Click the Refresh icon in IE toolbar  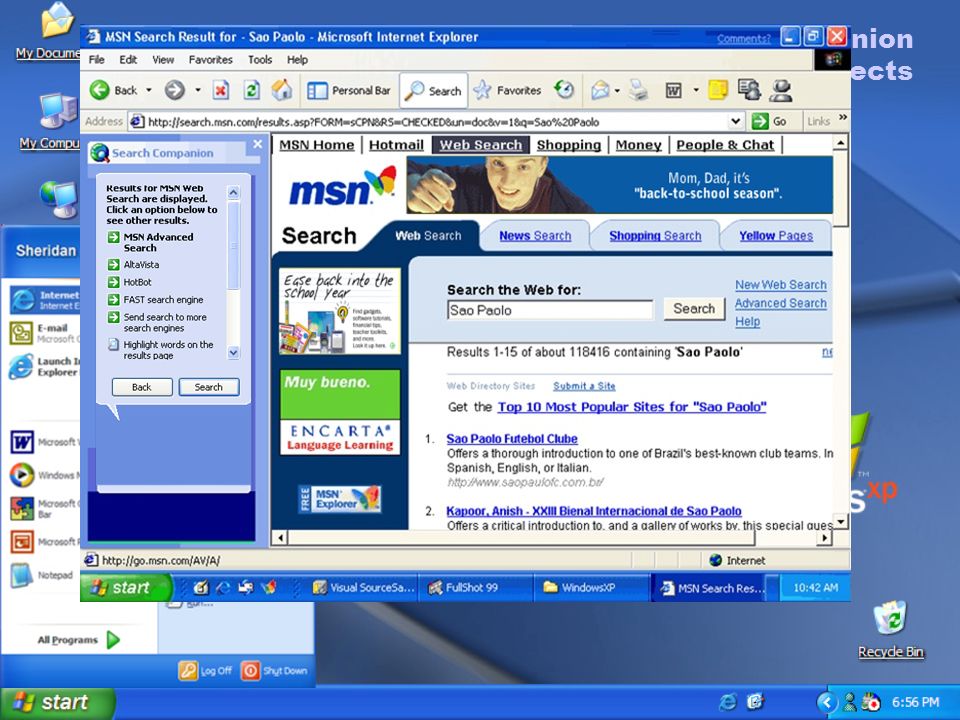coord(251,91)
